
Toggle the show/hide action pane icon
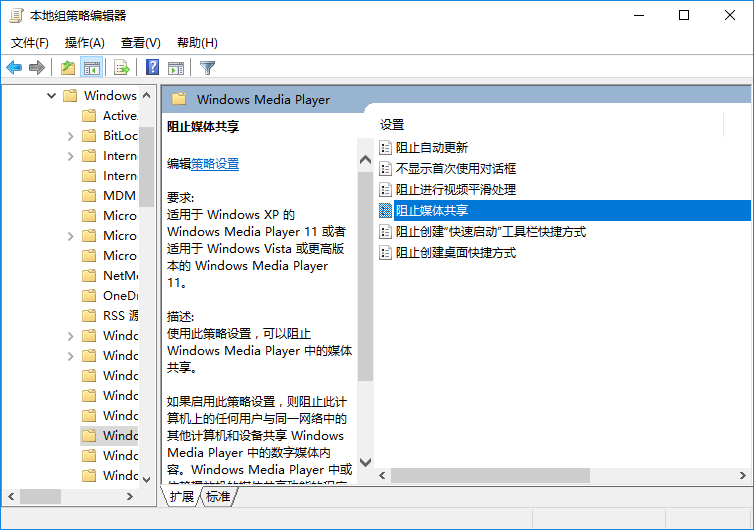pos(176,68)
